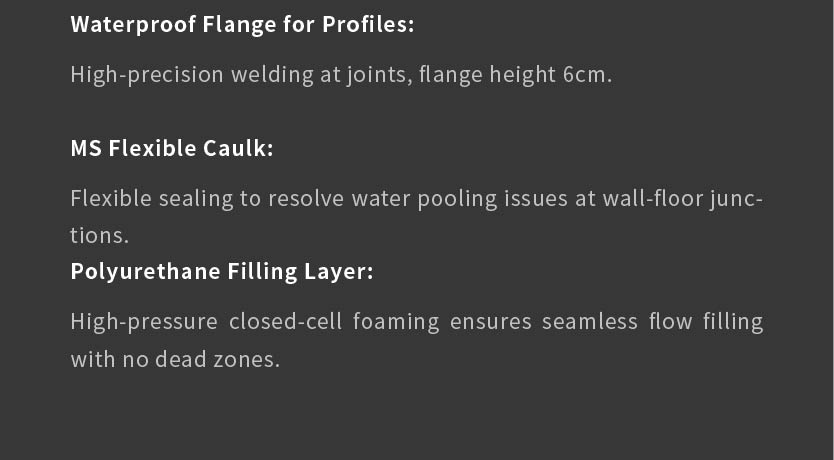This screenshot has height=460, width=834.
Task: Click the word "Profiles:" in the top heading
Action: click(x=367, y=25)
